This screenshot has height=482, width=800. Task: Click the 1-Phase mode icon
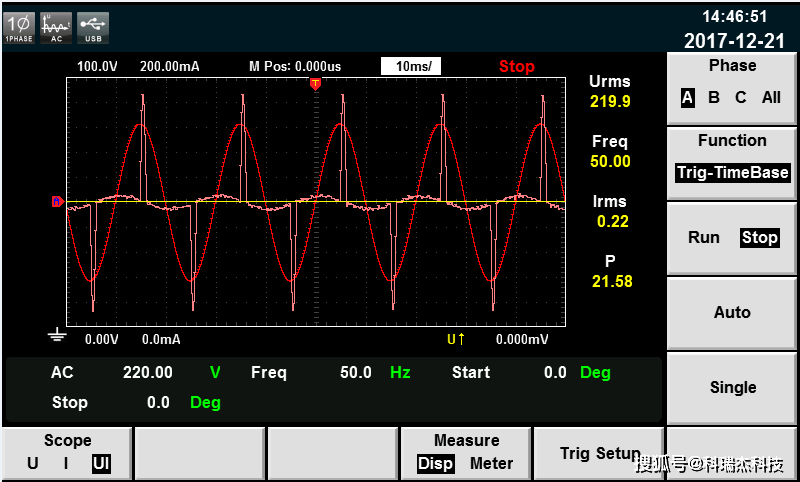tap(19, 26)
